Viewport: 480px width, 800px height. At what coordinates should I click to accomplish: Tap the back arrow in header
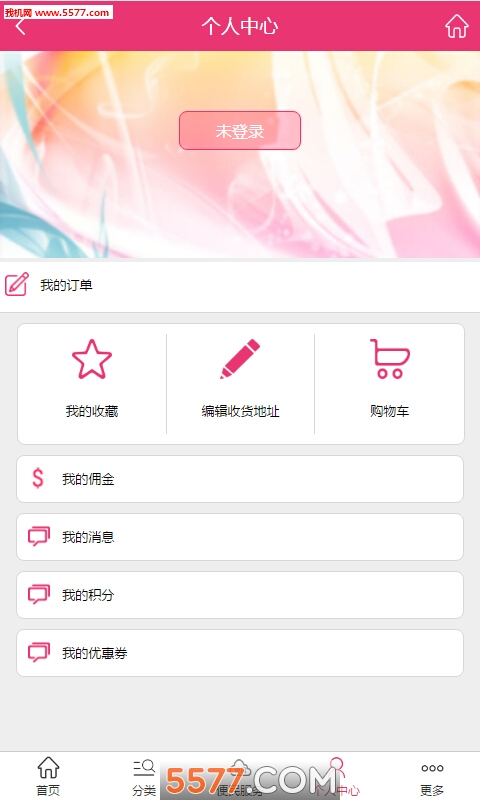click(20, 26)
